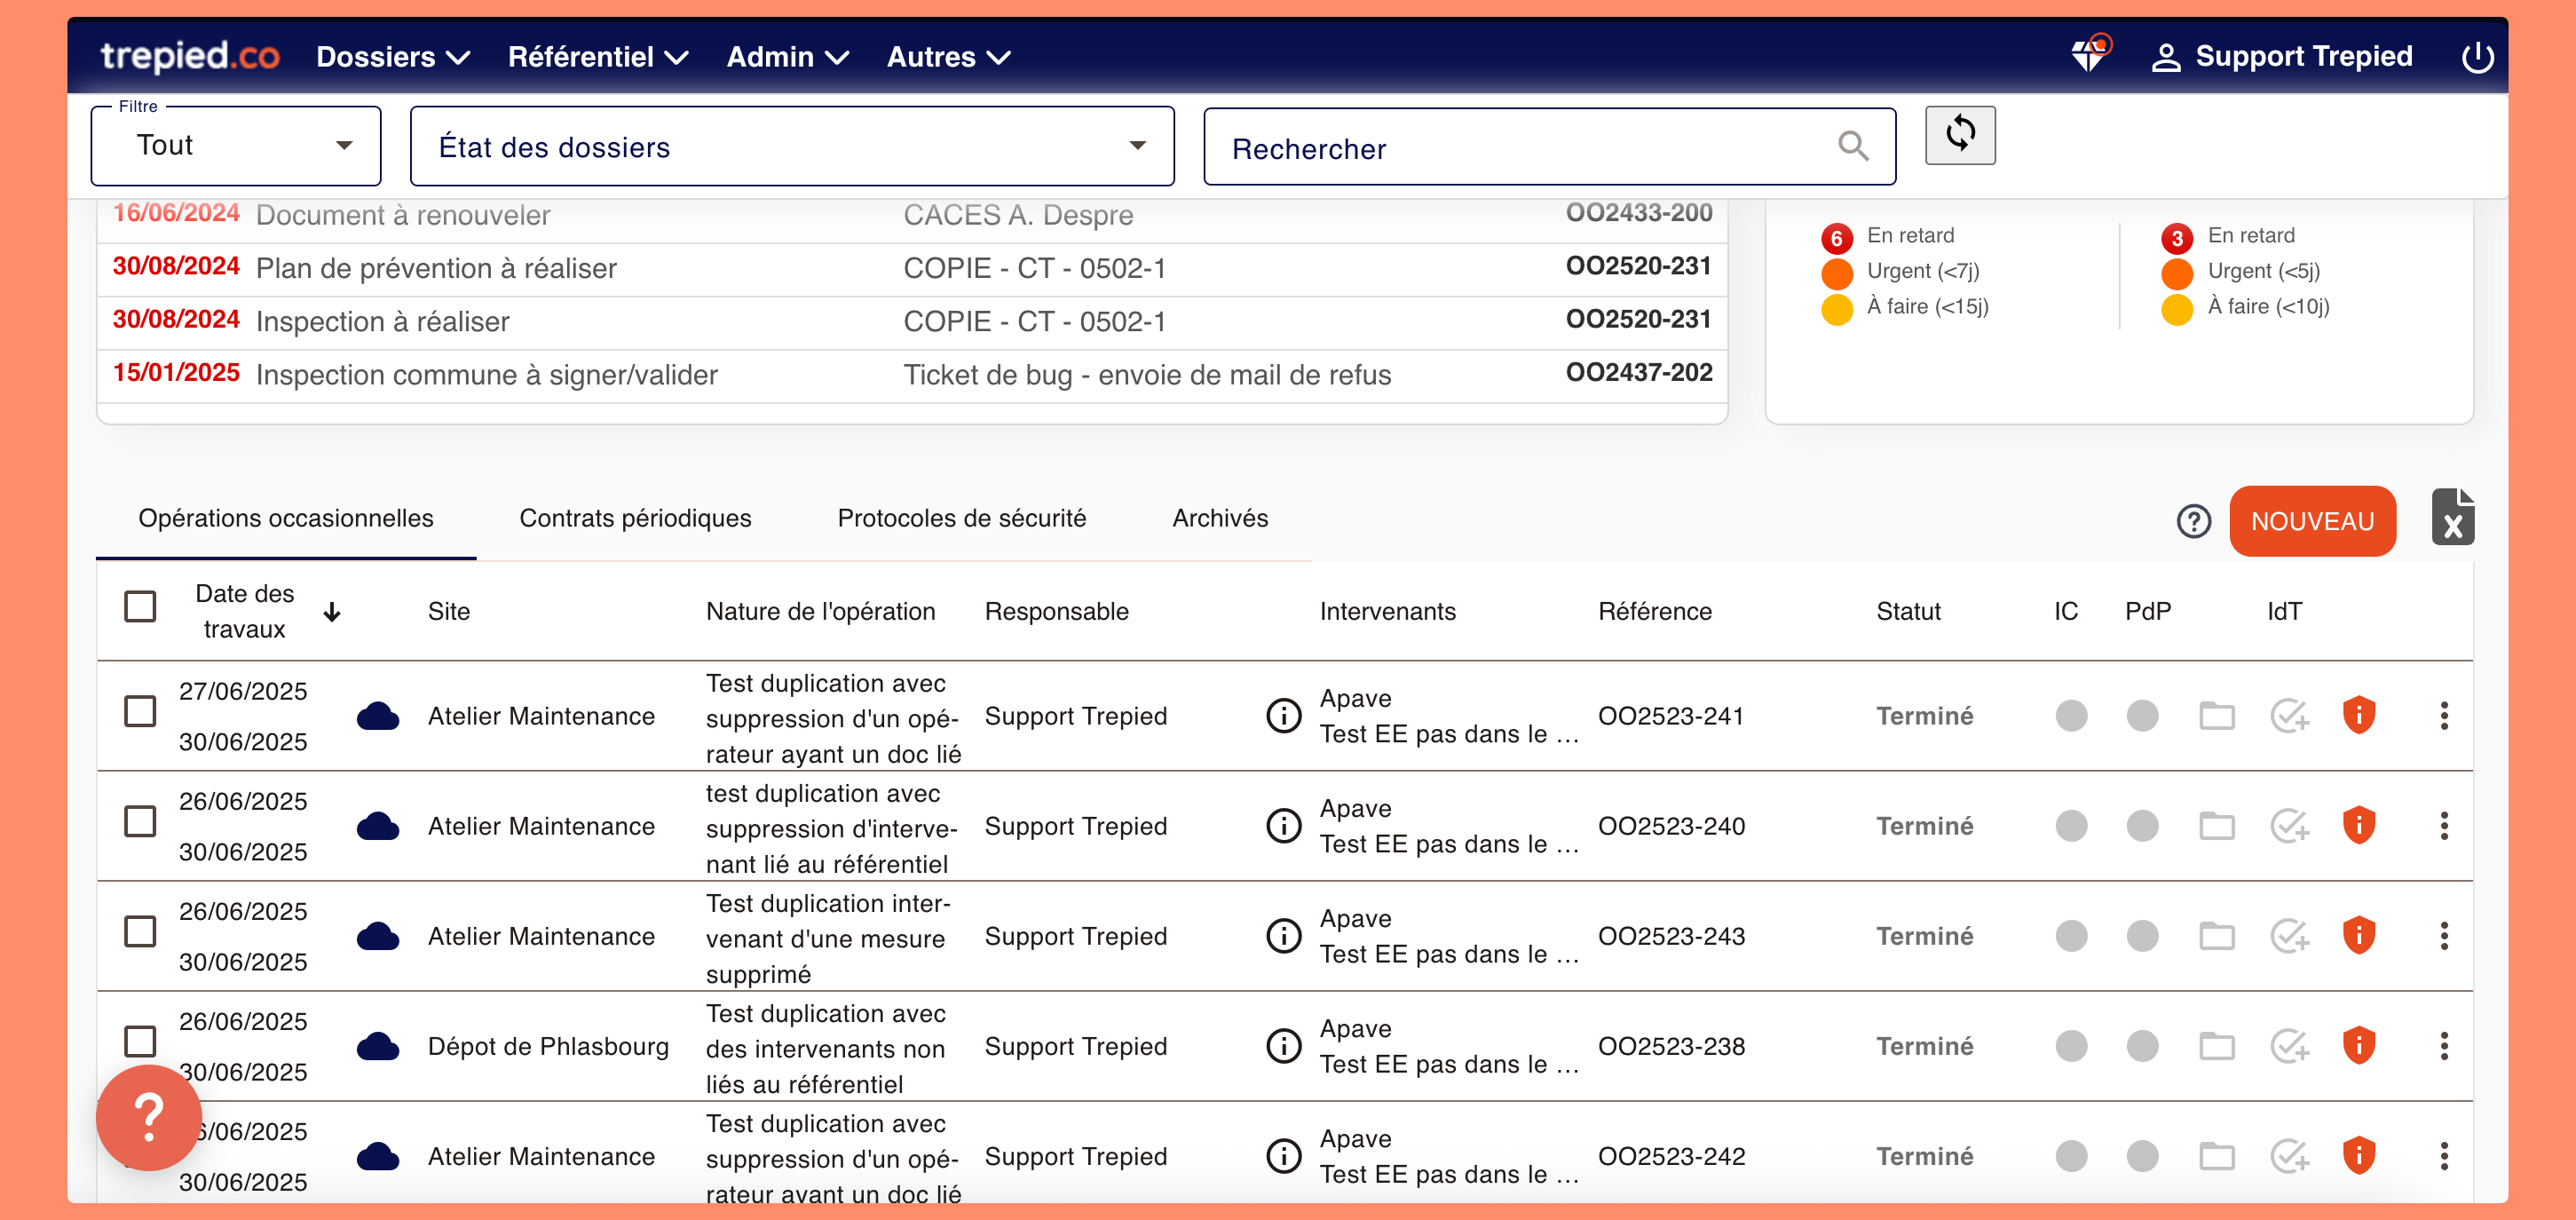This screenshot has width=2576, height=1220.
Task: Click the info icon on row OO2523-241
Action: pyautogui.click(x=1284, y=715)
